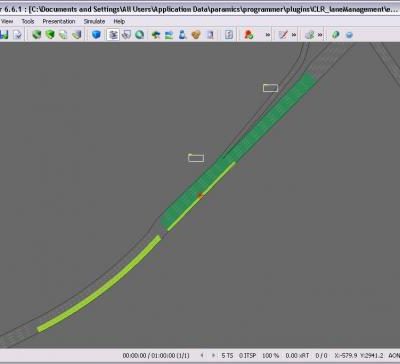Click the blue bottle icon
The width and height of the screenshot is (400, 364).
182,35
